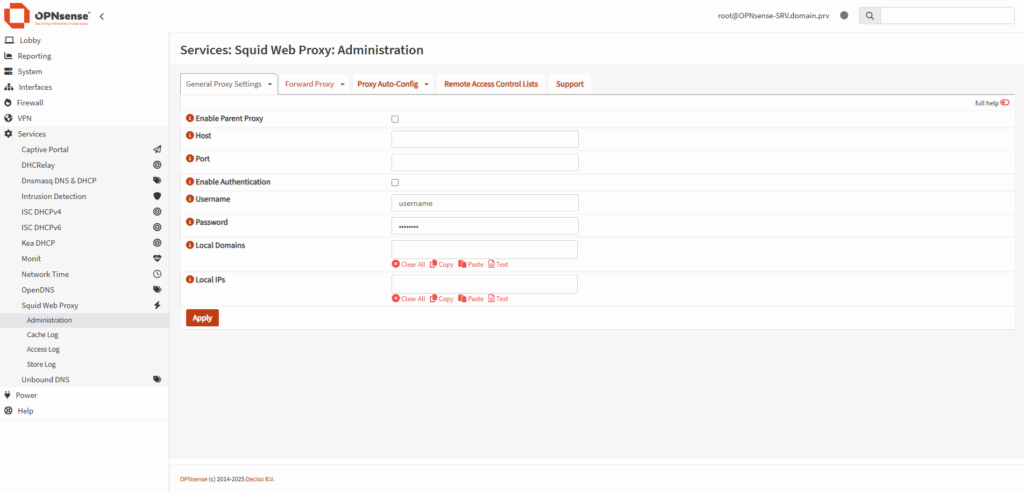Tick the Enable Authentication checkbox
This screenshot has width=1024, height=492.
coord(394,182)
